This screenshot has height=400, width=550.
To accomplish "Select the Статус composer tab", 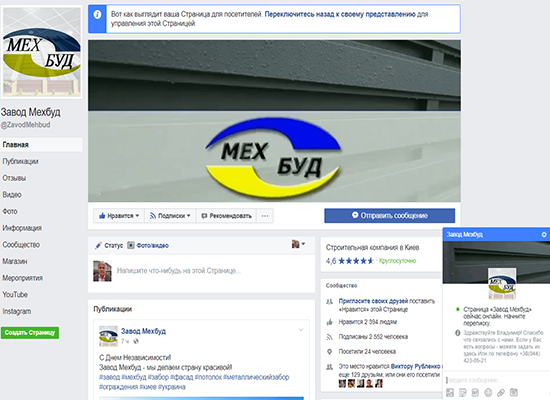I will pyautogui.click(x=109, y=245).
